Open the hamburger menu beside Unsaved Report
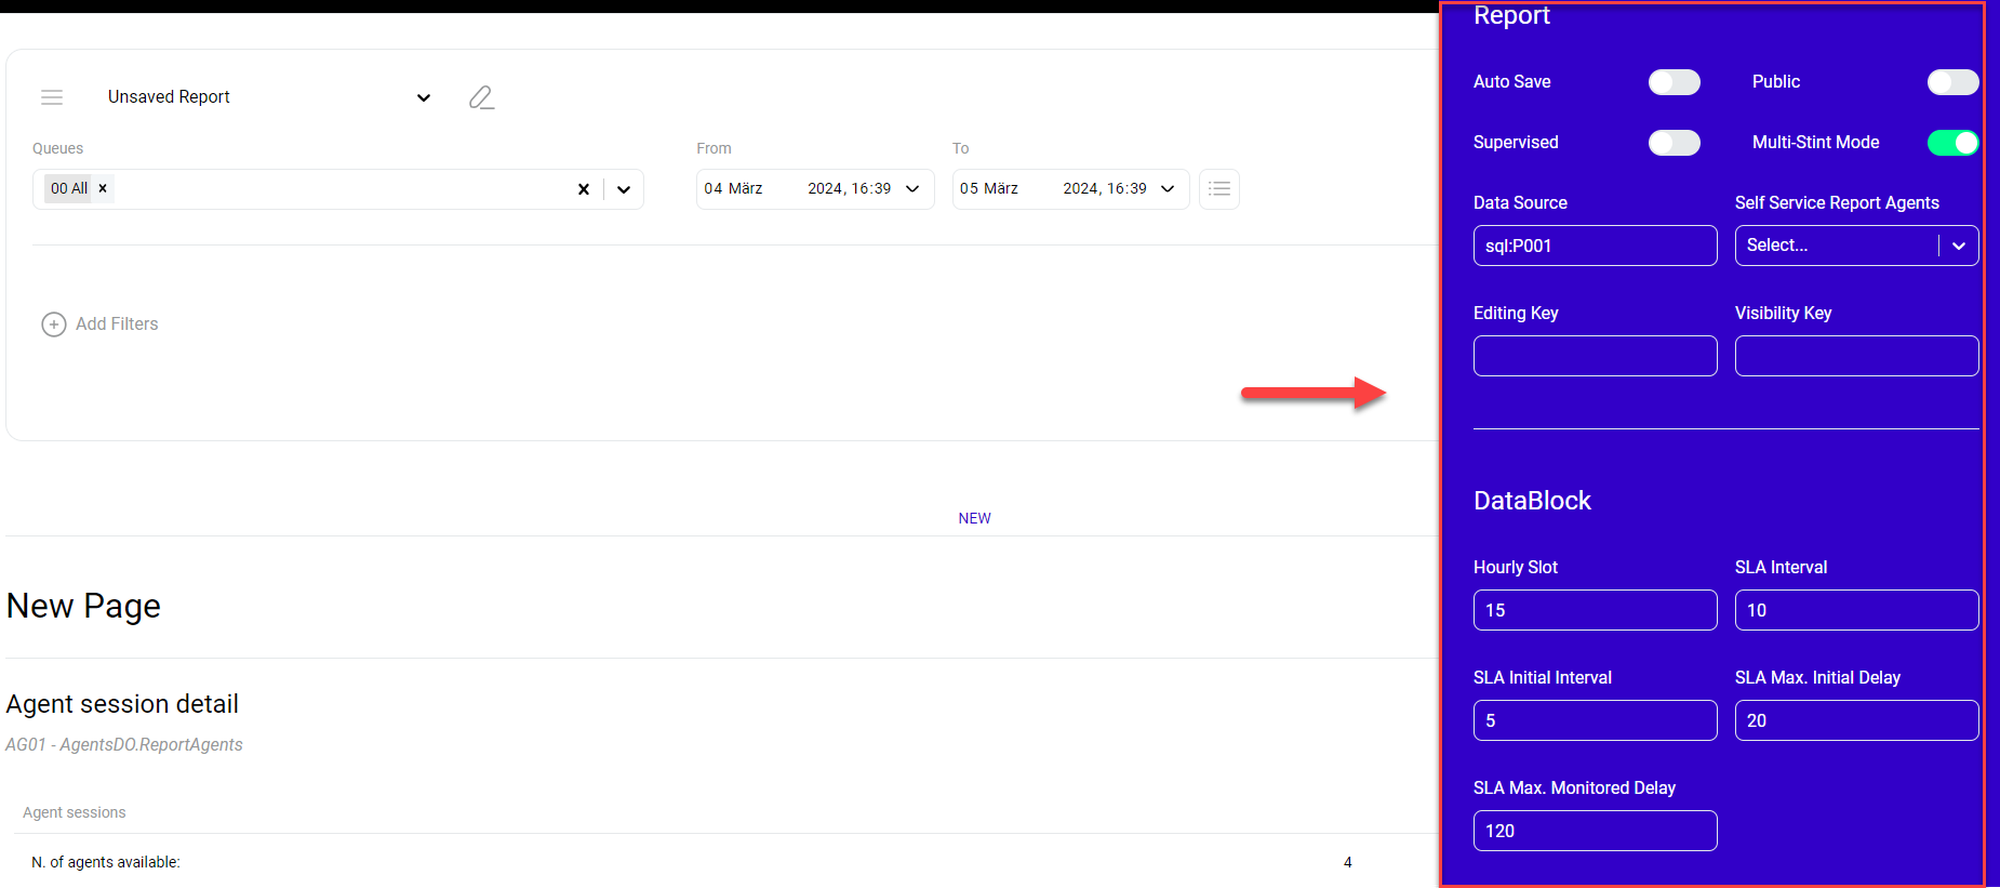Viewport: 2000px width, 888px height. 52,97
